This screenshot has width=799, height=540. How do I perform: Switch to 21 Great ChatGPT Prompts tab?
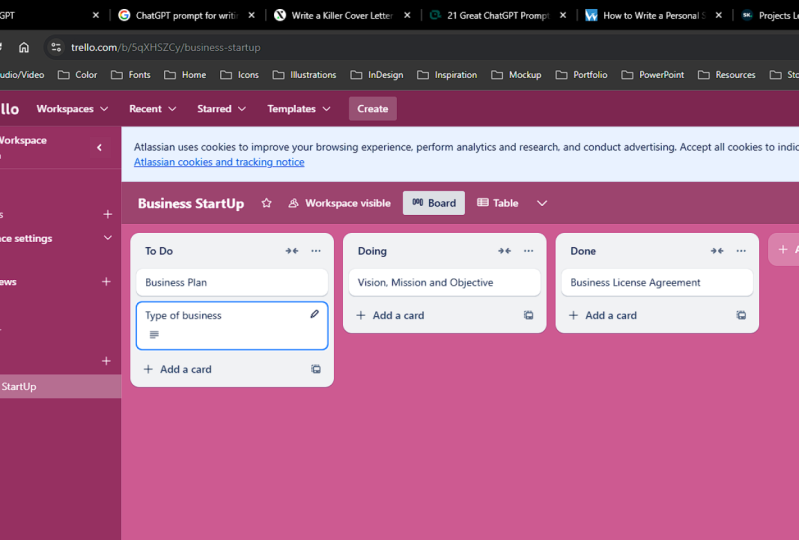pos(498,15)
